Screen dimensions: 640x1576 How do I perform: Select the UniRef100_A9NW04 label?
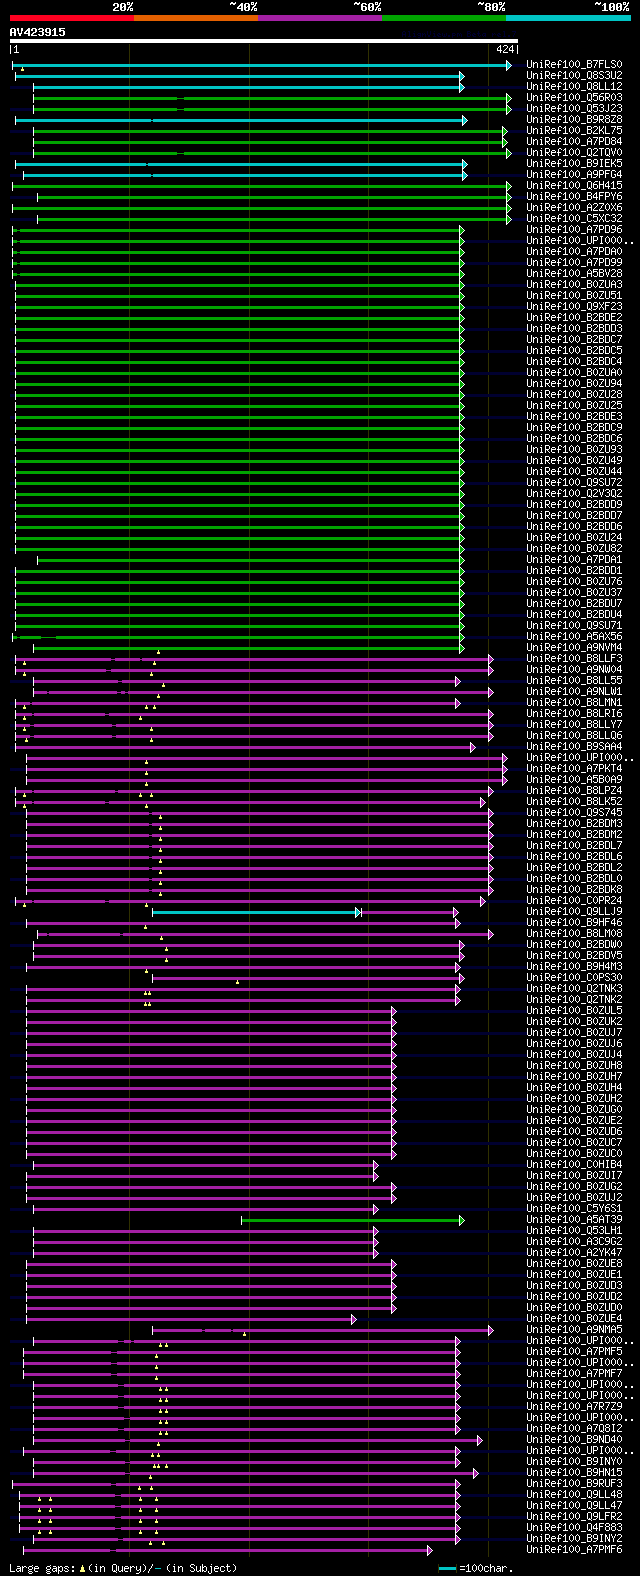574,670
